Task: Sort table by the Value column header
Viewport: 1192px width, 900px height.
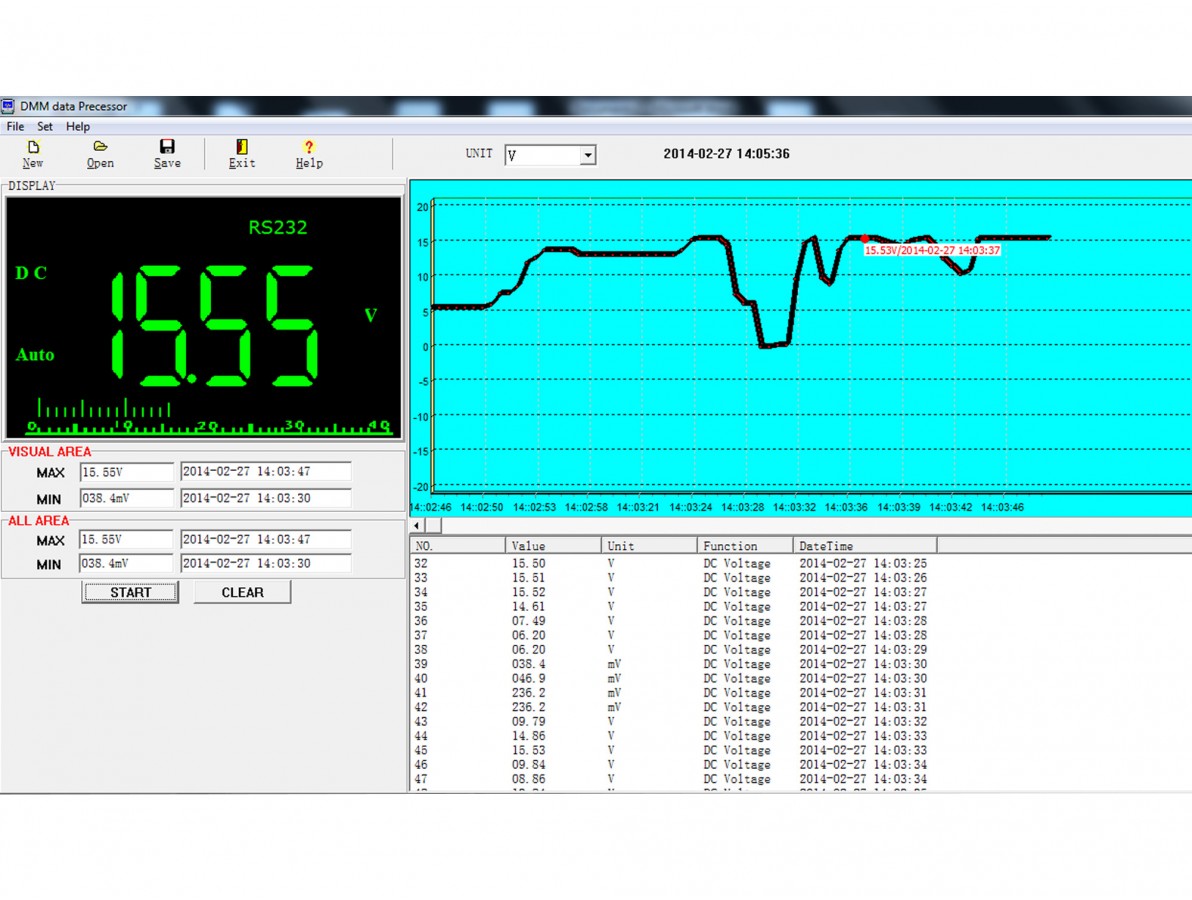Action: [553, 545]
